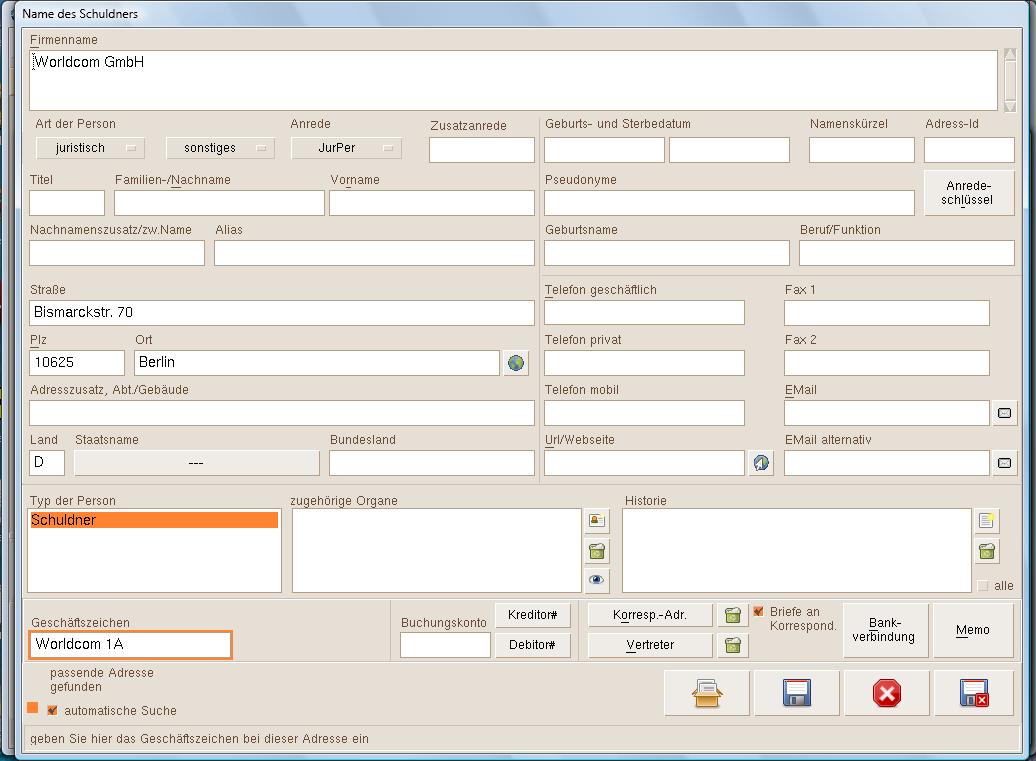Open the juristisch dropdown under Art der Person
Screen dimensions: 1036x761
[91, 148]
